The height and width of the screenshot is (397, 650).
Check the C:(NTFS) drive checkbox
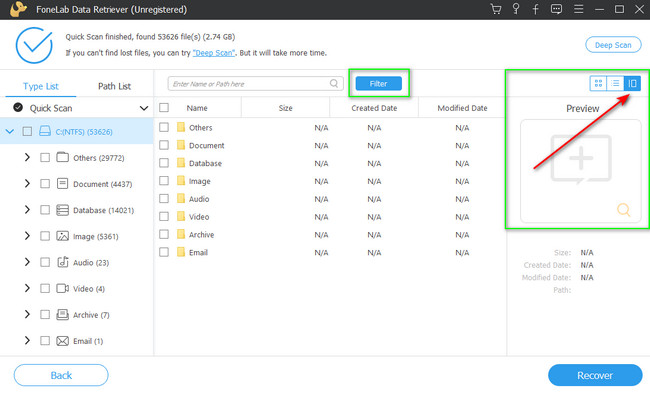tap(27, 131)
